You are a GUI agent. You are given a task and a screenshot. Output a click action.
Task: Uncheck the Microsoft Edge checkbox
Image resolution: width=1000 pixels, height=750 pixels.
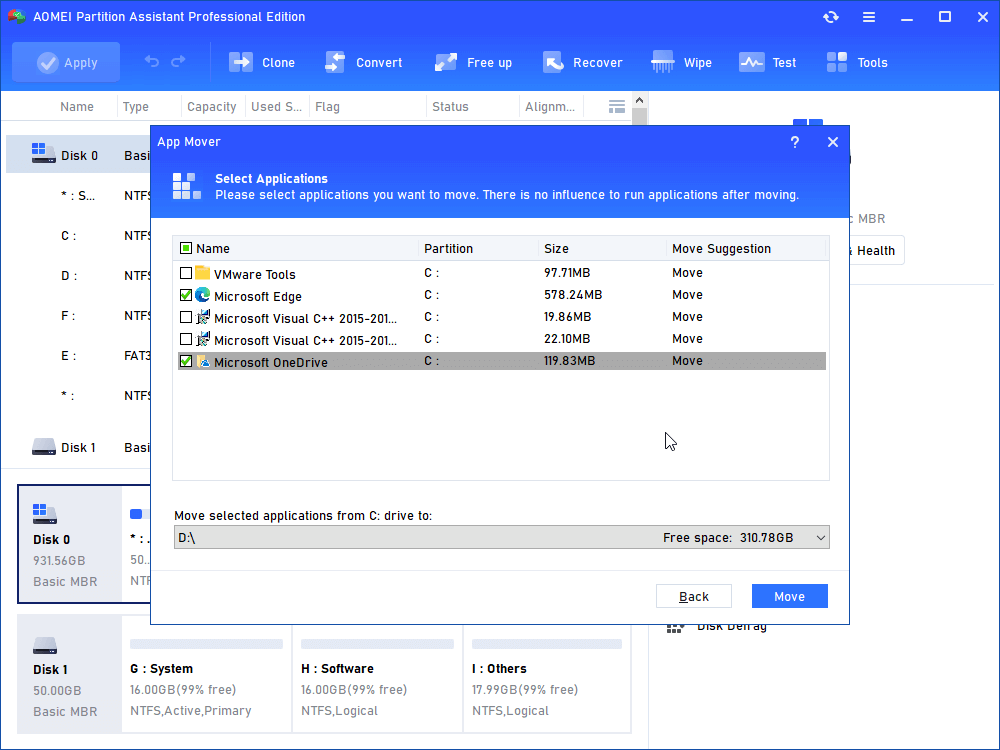(x=186, y=296)
